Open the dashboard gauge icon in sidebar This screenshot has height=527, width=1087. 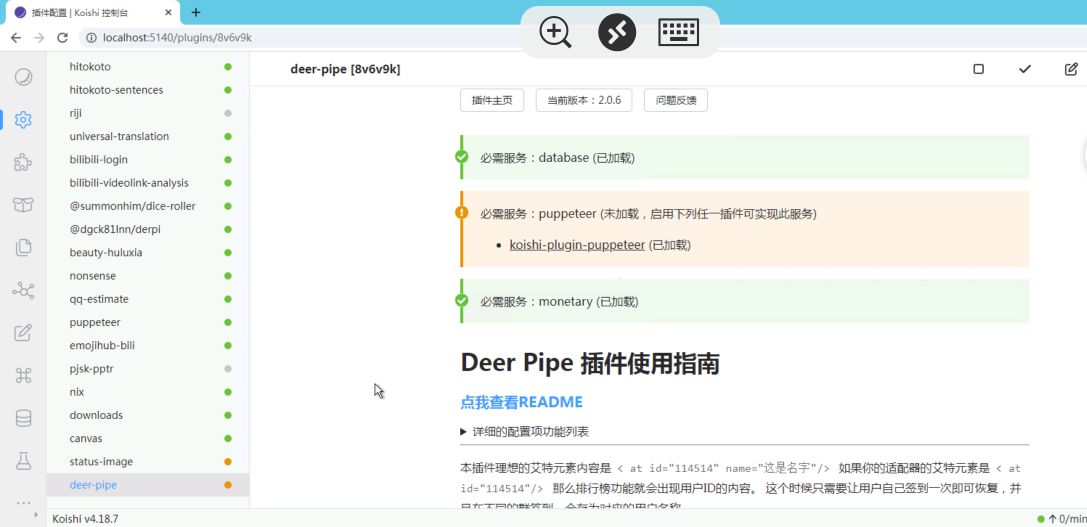click(x=24, y=77)
